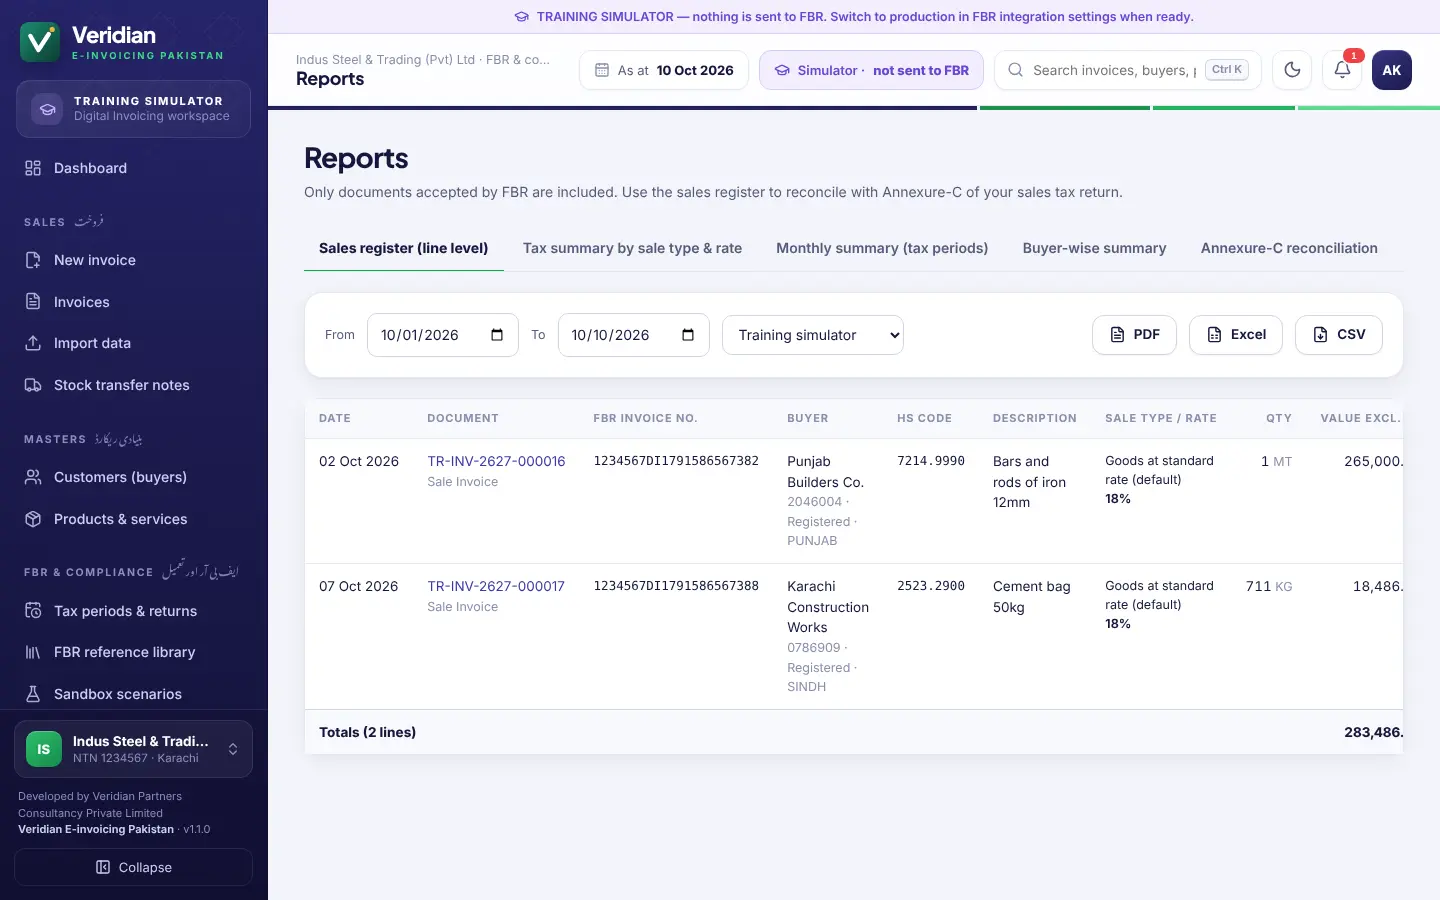Open Dashboard from the sidebar
The width and height of the screenshot is (1440, 900).
[x=133, y=168]
